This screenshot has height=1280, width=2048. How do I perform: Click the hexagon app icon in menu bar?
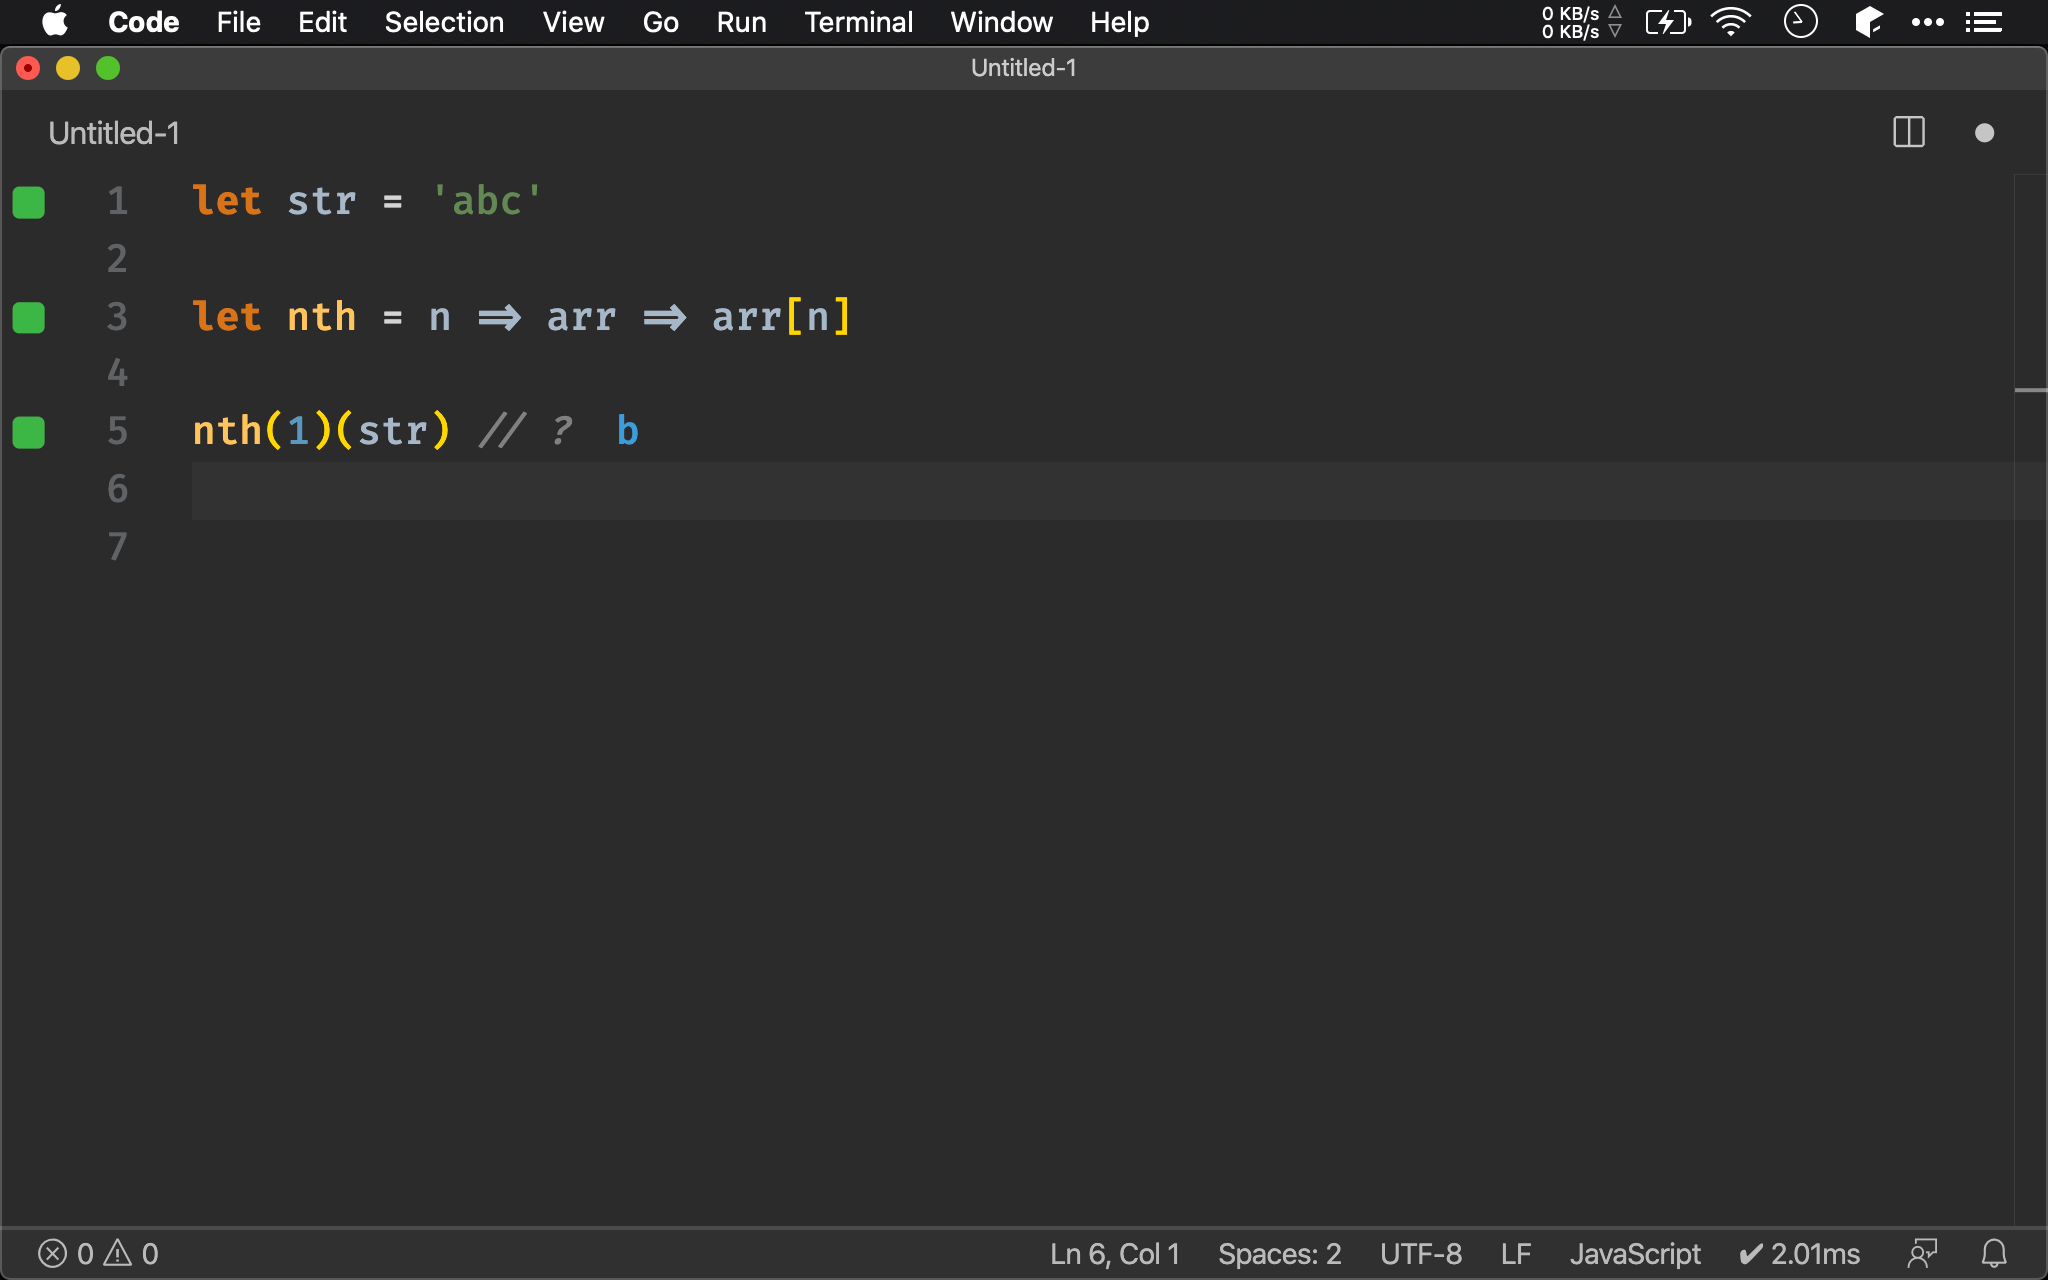click(1868, 22)
